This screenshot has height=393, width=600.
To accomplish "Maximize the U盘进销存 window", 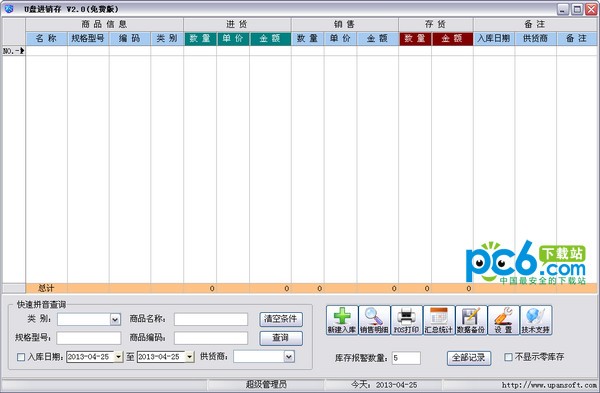I will (x=577, y=9).
